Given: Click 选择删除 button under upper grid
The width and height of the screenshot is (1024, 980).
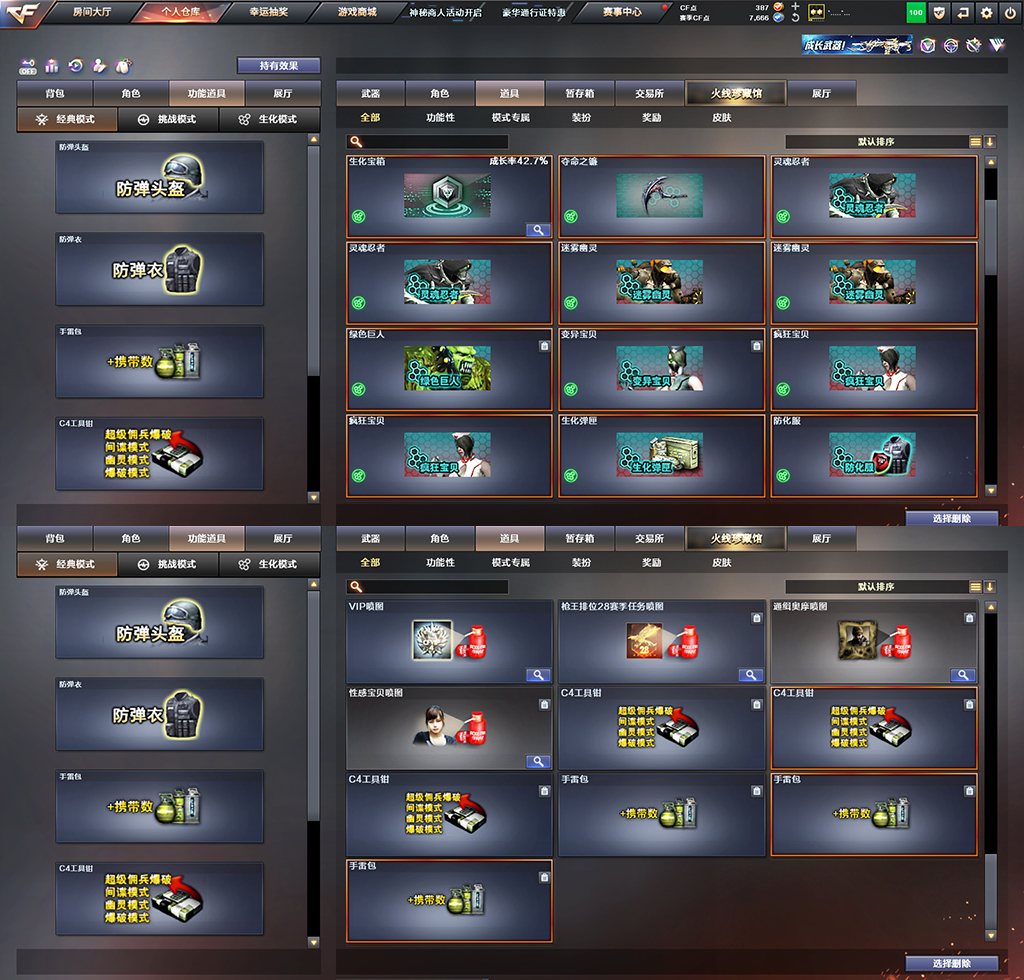Looking at the screenshot, I should coord(952,518).
